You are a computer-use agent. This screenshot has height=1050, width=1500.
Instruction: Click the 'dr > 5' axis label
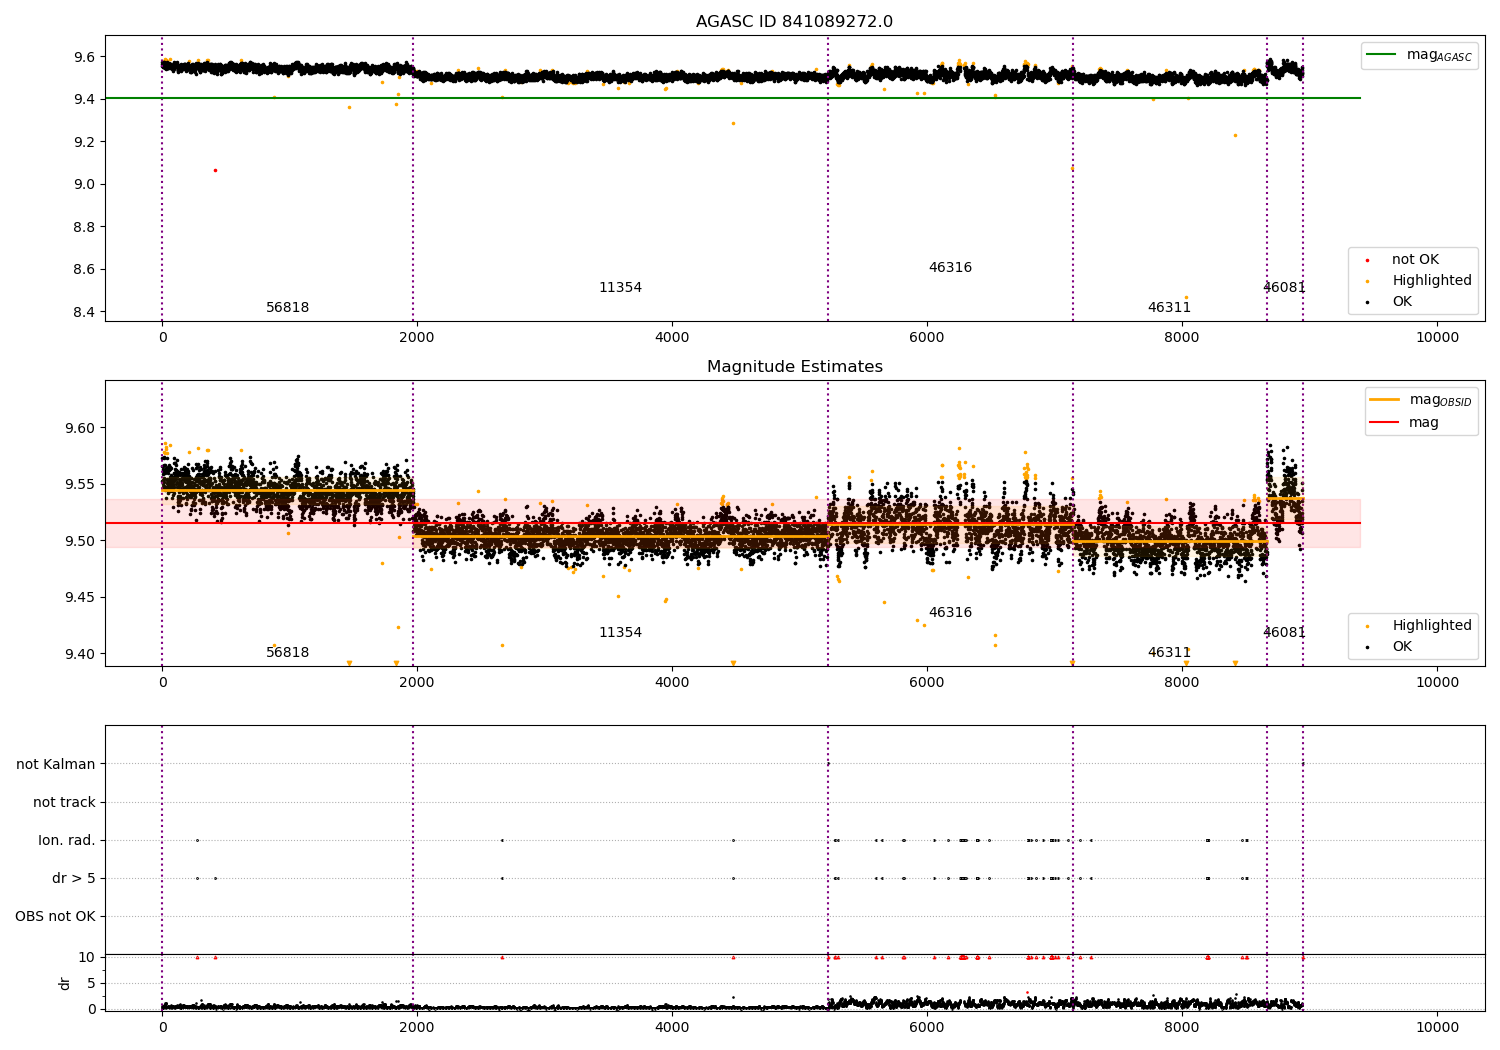[74, 878]
